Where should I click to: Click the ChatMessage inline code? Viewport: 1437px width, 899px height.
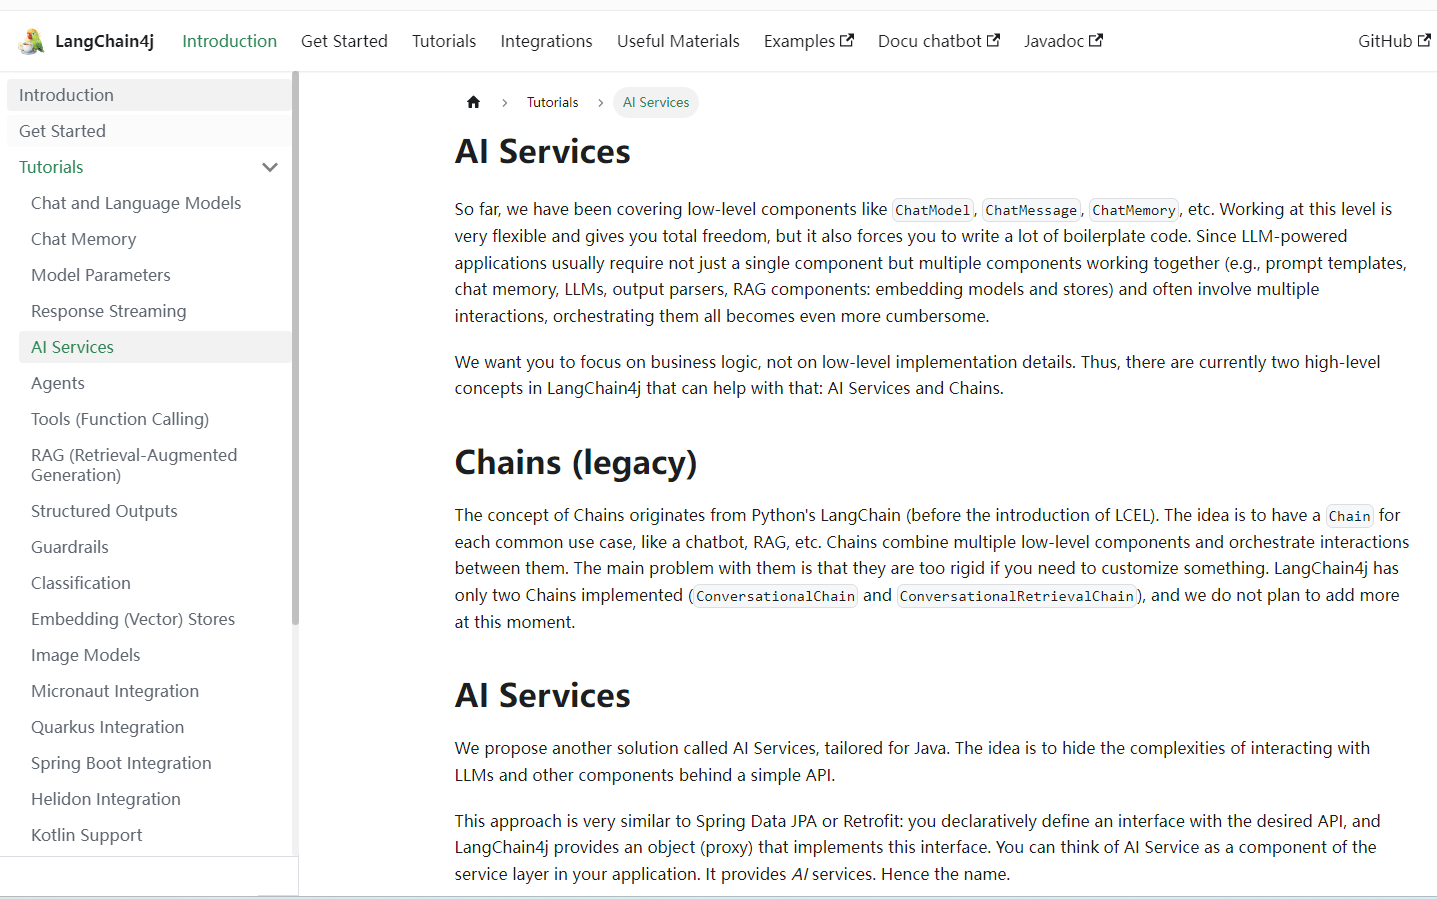click(x=1031, y=210)
